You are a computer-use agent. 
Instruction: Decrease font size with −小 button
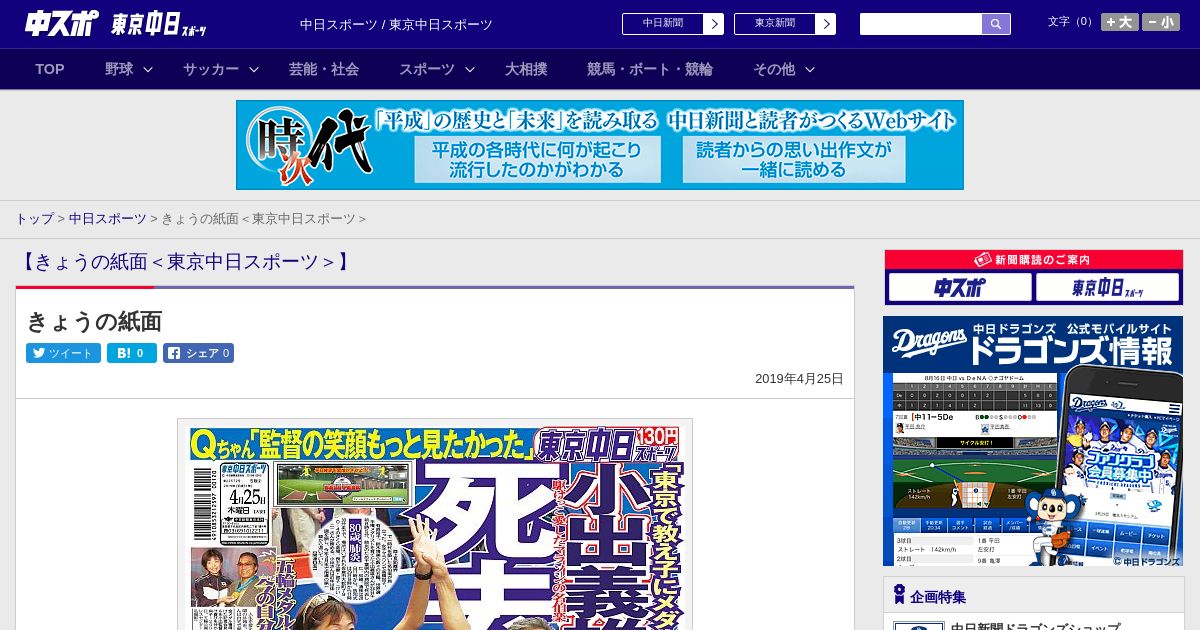(1161, 22)
